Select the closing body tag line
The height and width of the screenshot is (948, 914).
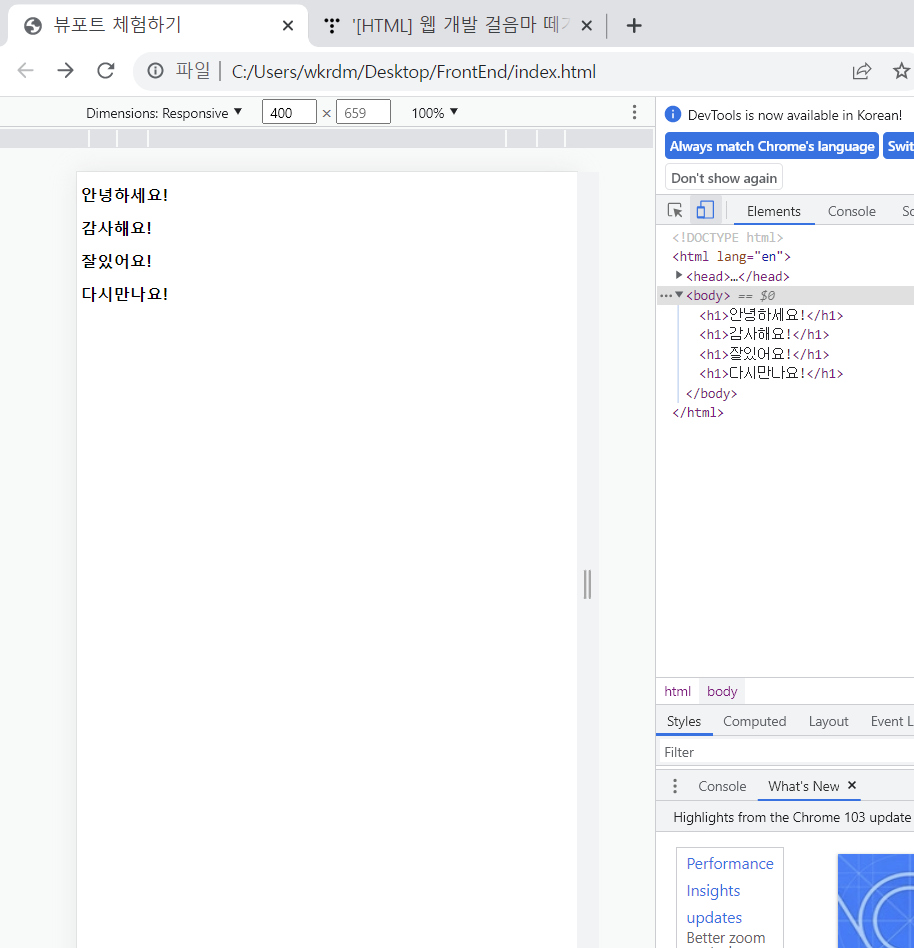tap(711, 394)
